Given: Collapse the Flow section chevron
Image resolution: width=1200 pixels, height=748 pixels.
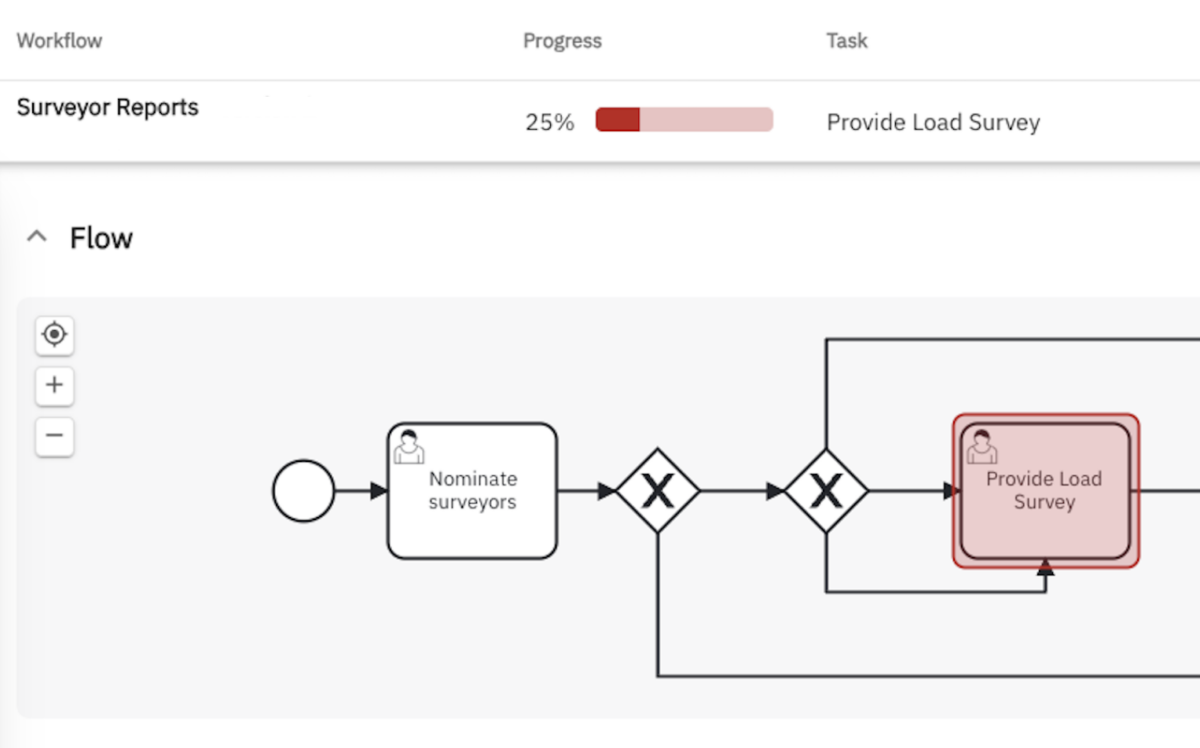Looking at the screenshot, I should pos(37,237).
